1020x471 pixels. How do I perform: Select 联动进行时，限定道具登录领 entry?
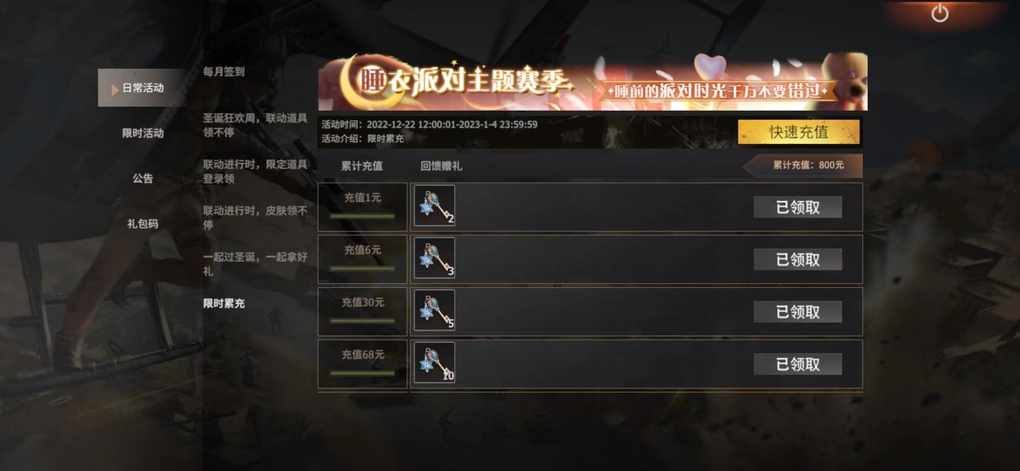(254, 171)
